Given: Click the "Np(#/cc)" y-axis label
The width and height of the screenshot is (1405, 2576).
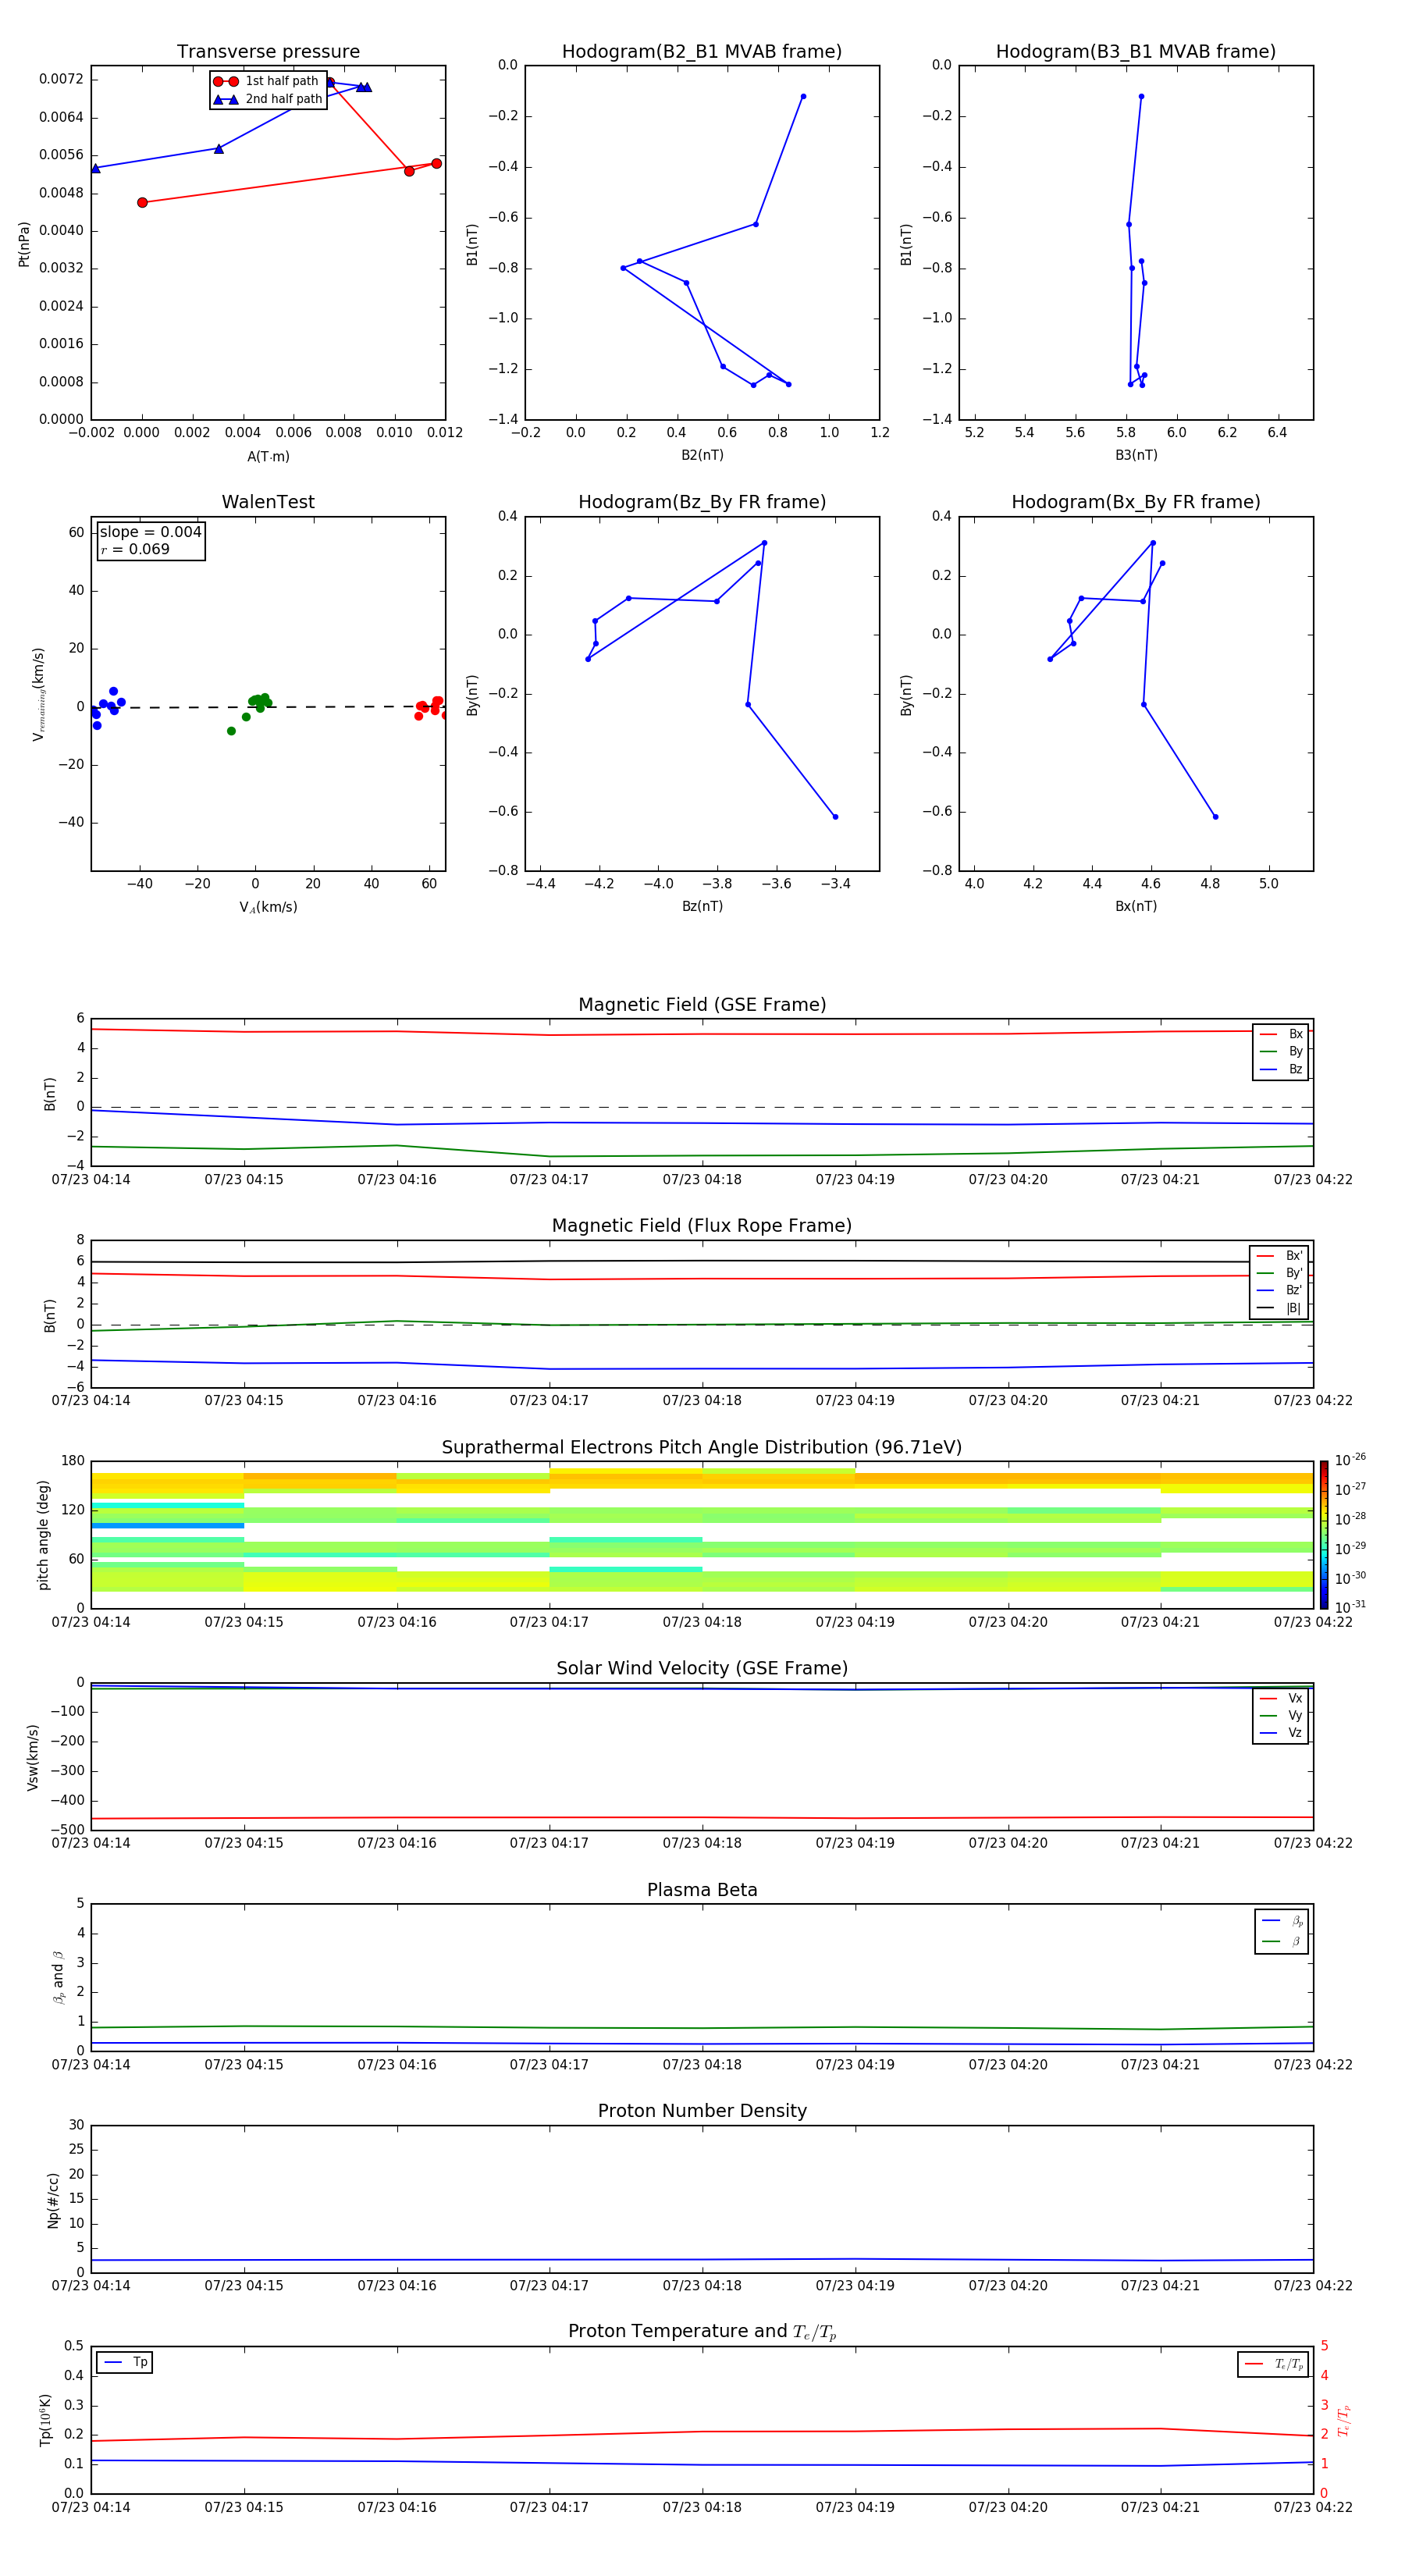Looking at the screenshot, I should 53,2200.
